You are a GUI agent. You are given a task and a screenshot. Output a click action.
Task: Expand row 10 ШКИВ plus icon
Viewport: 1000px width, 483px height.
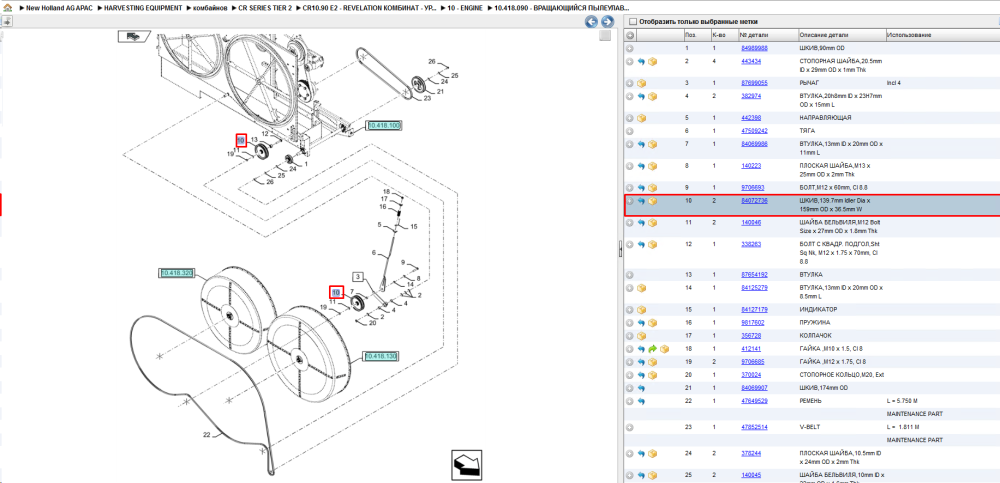point(629,201)
